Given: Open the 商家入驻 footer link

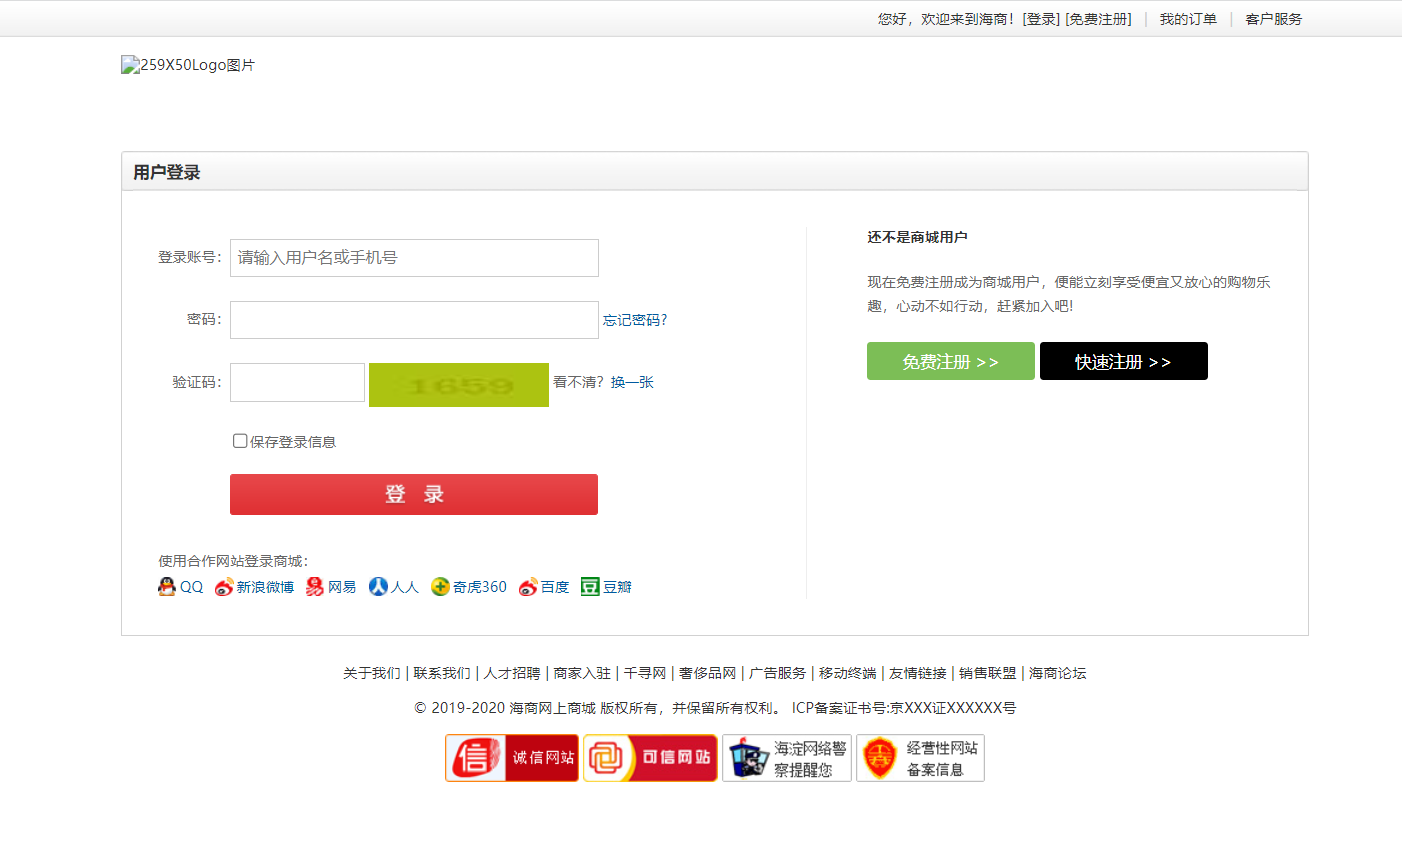Looking at the screenshot, I should (582, 673).
